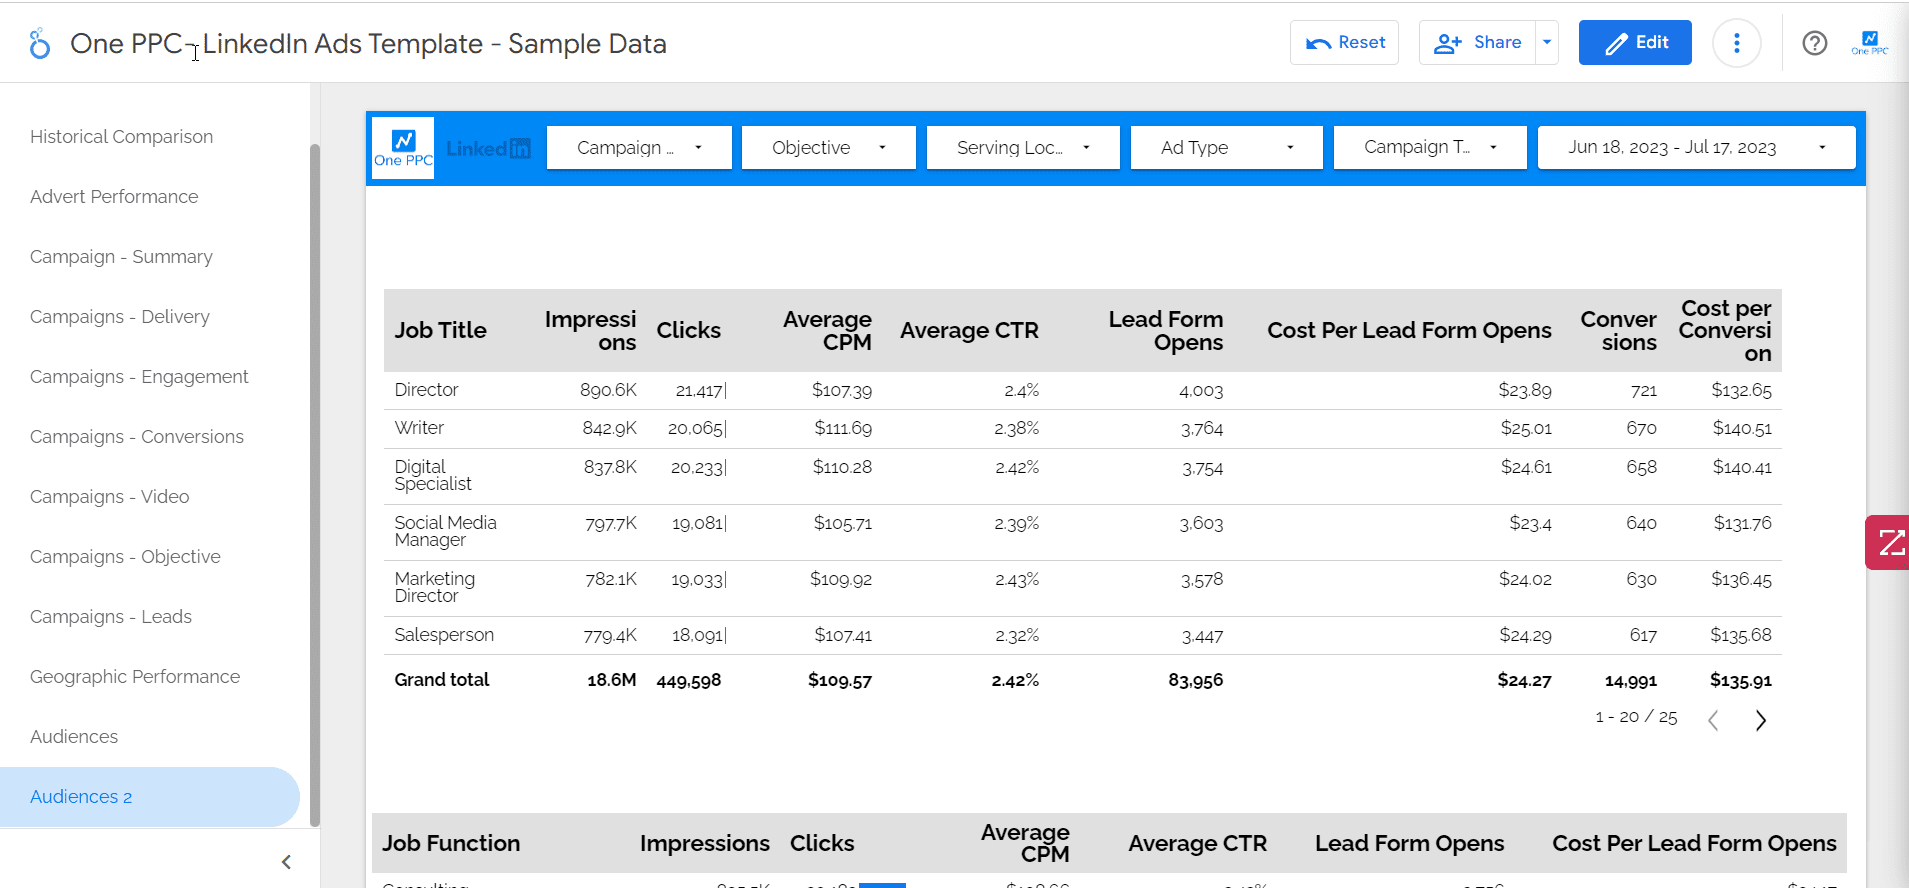Sort Job Title table by Clicks header

(688, 330)
